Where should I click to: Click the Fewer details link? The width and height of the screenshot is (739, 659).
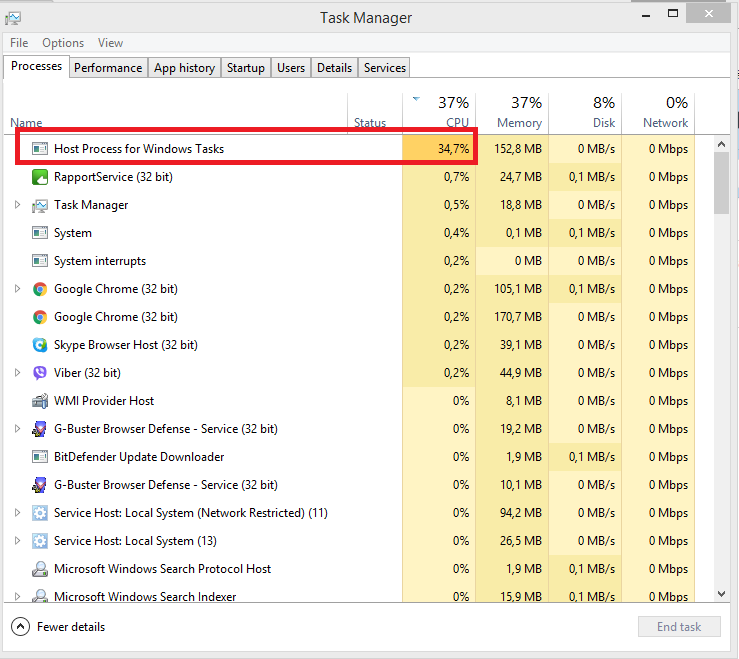[71, 627]
